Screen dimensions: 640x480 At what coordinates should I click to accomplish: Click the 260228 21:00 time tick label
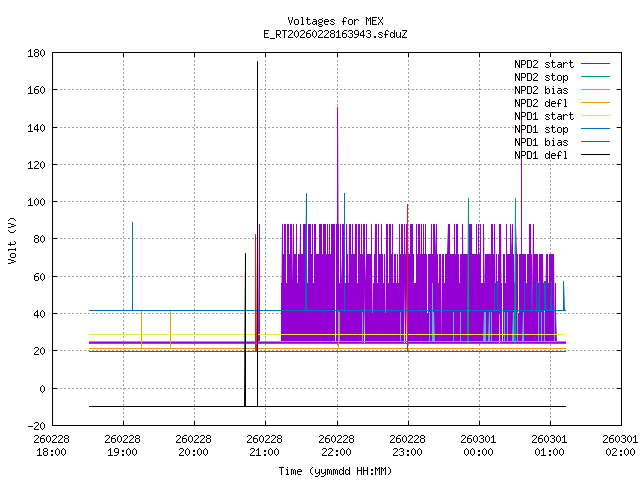[265, 445]
